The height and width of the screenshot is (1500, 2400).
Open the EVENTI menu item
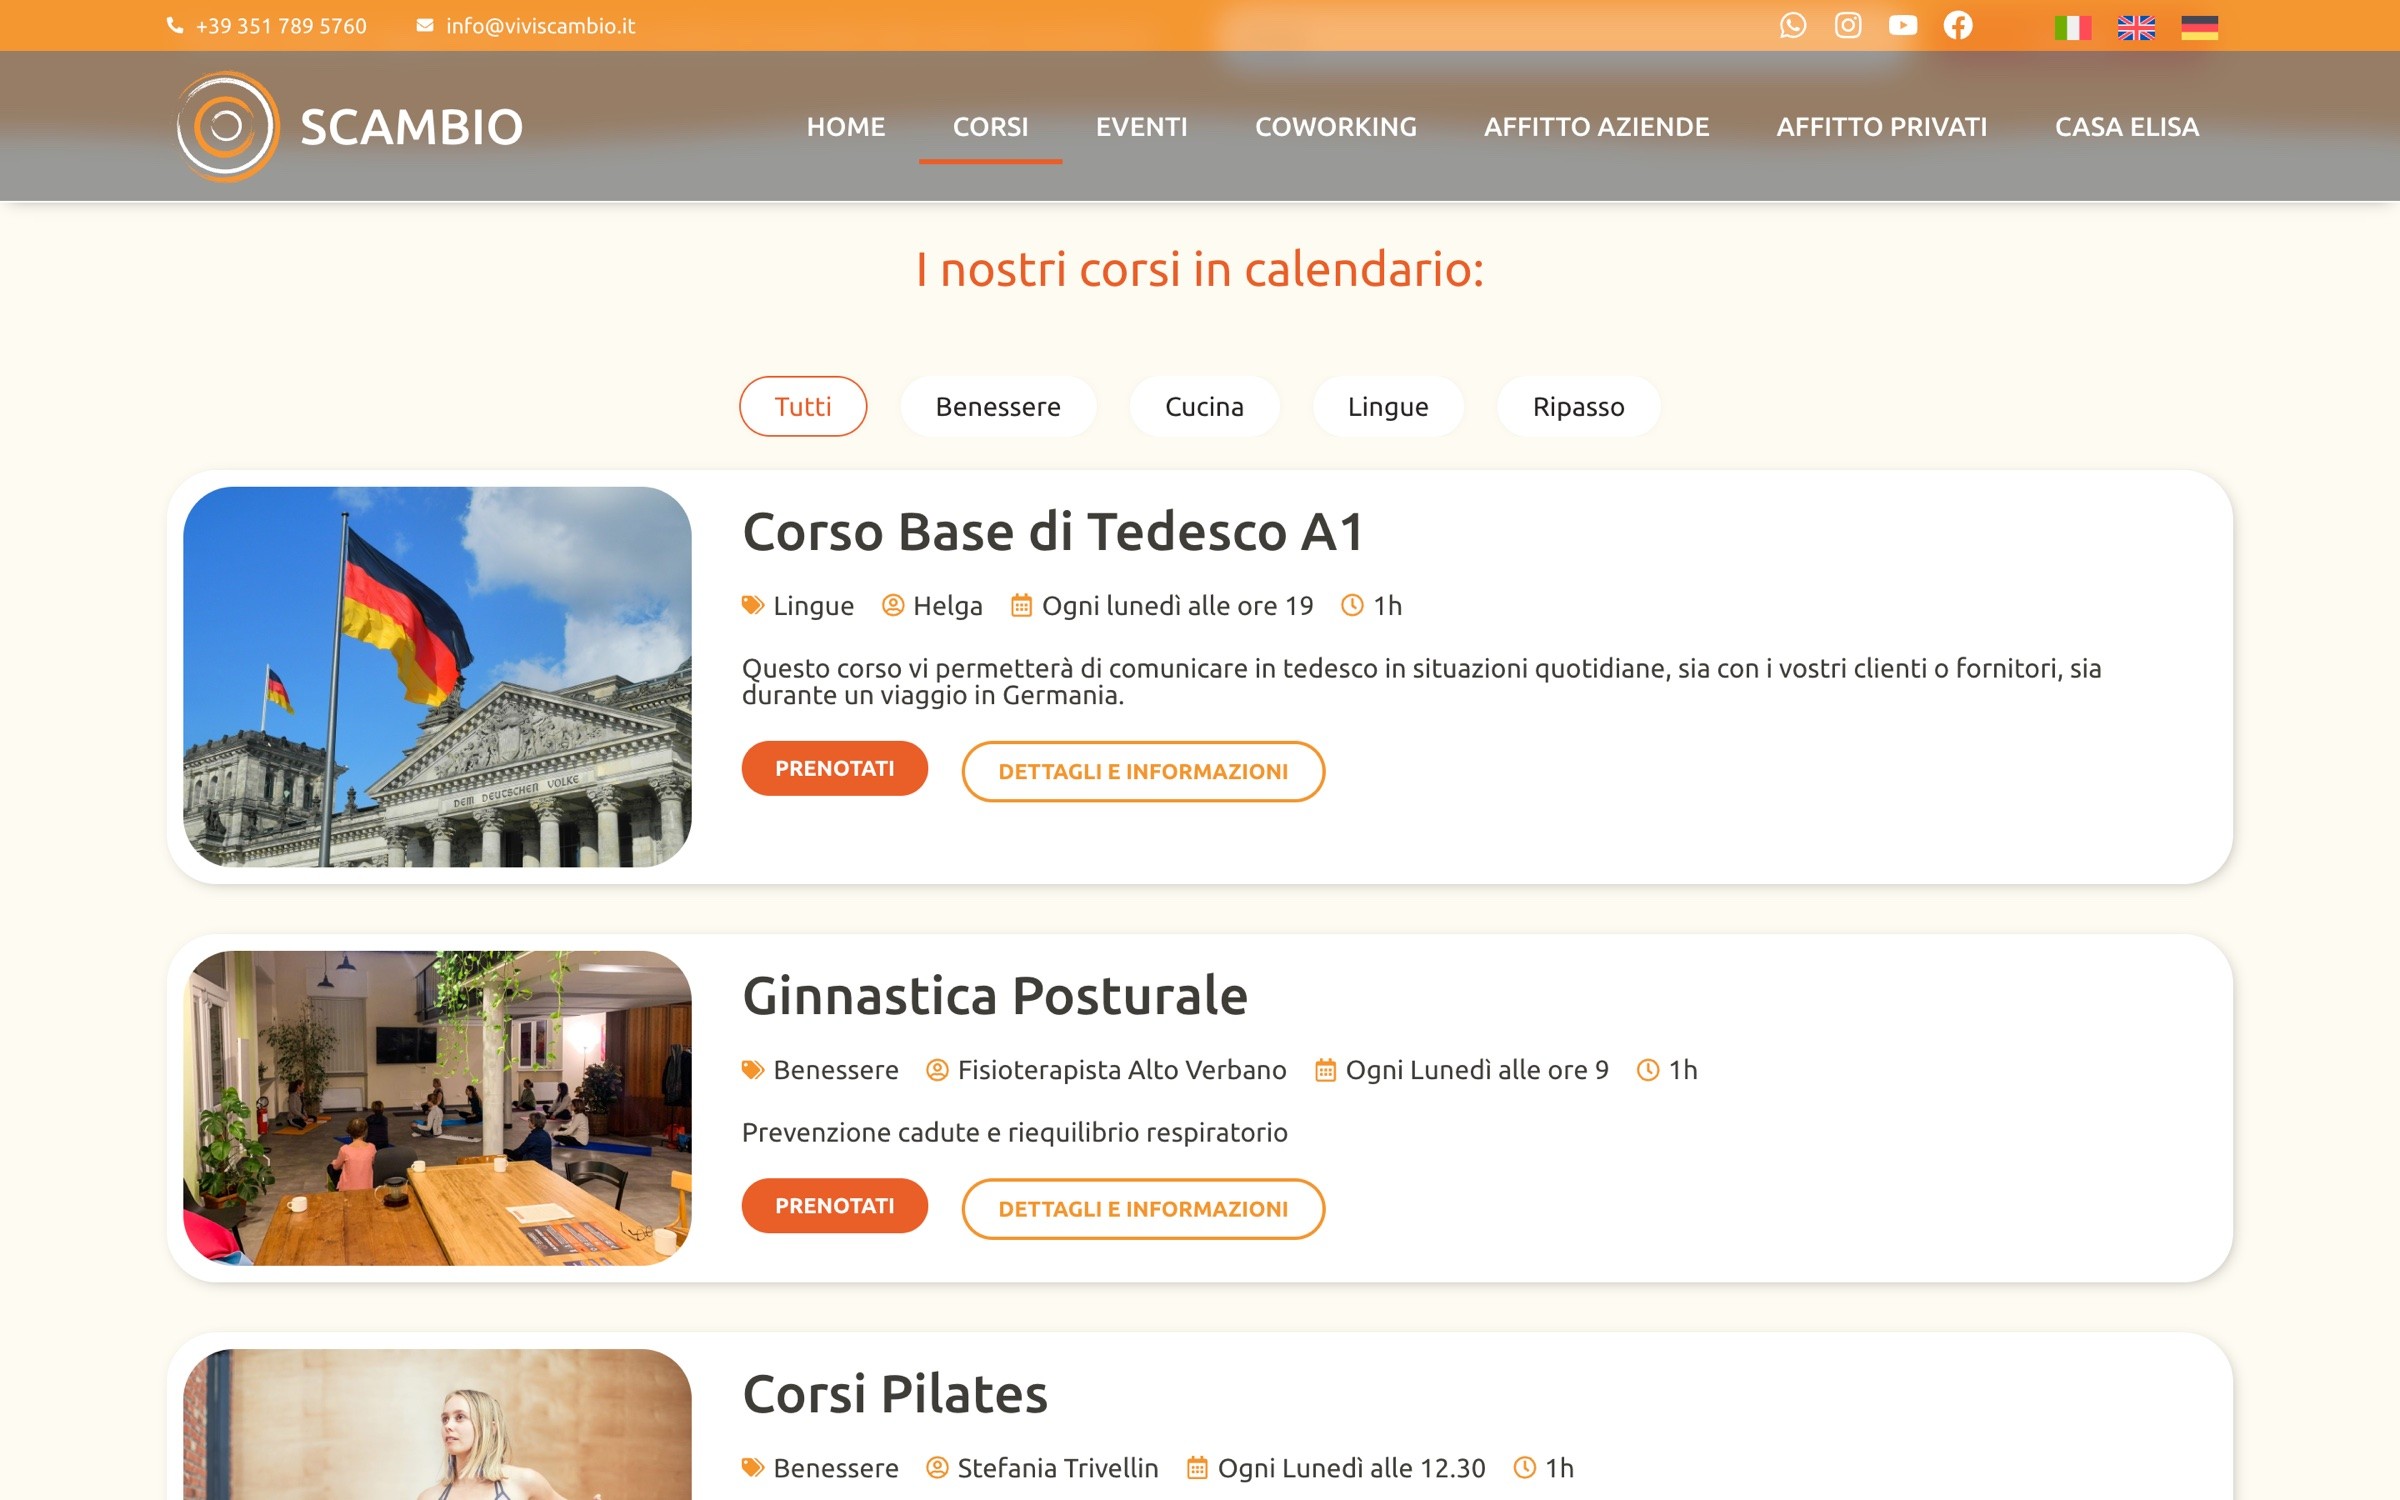pyautogui.click(x=1141, y=127)
